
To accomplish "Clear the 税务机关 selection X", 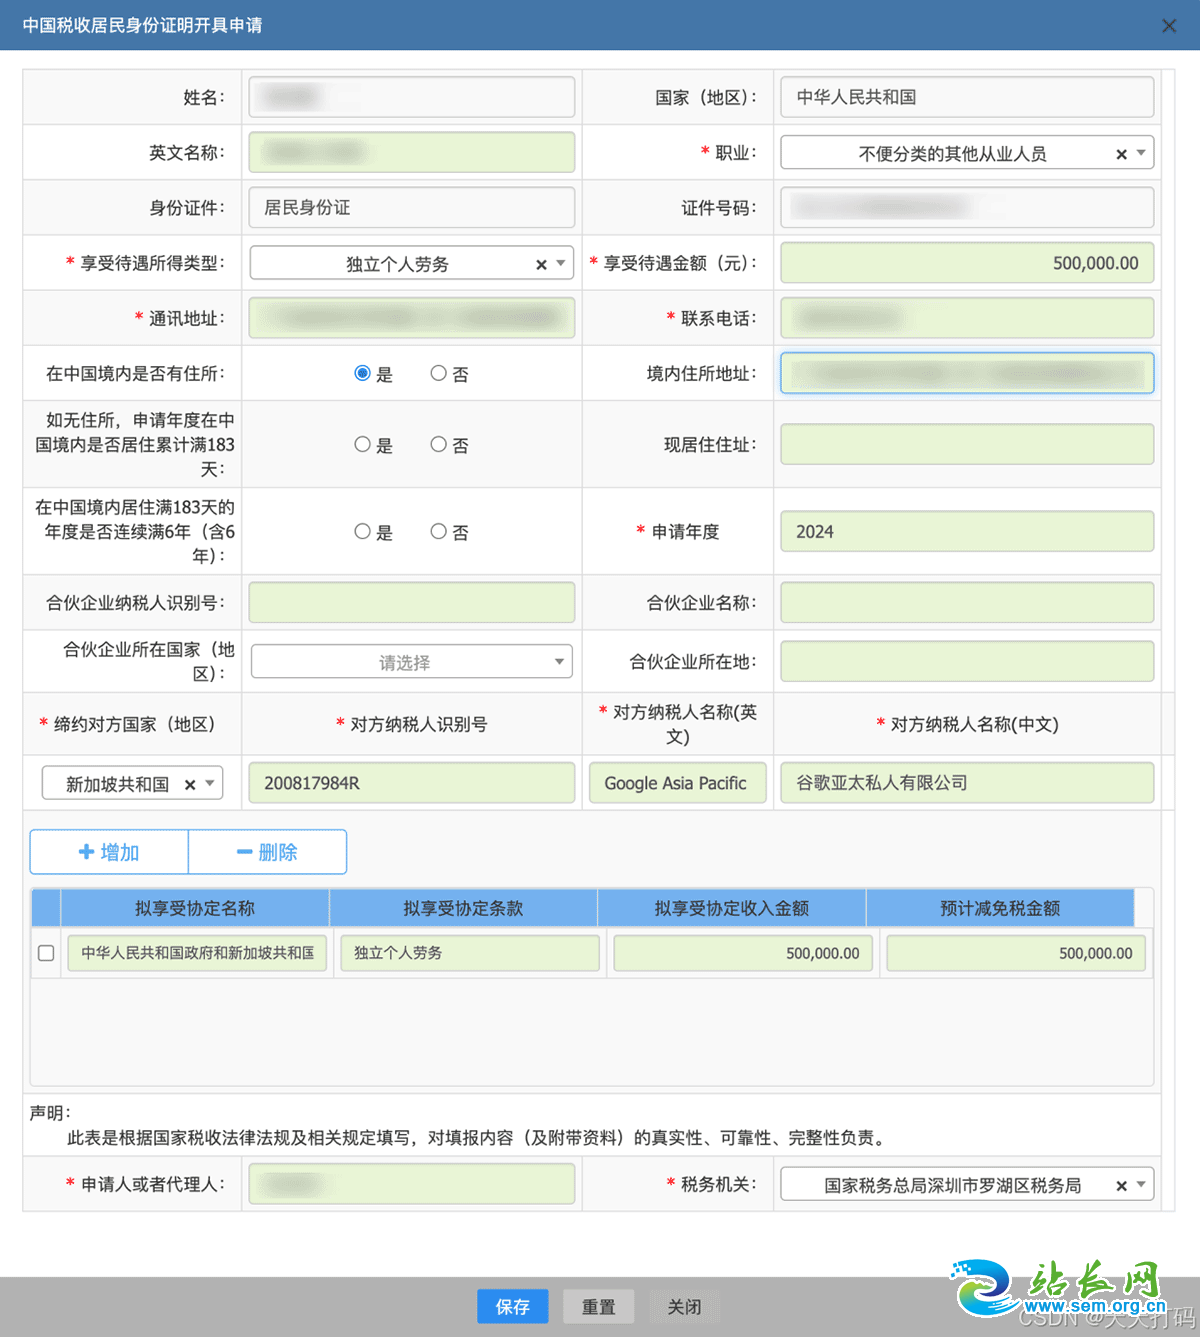I will click(1121, 1186).
